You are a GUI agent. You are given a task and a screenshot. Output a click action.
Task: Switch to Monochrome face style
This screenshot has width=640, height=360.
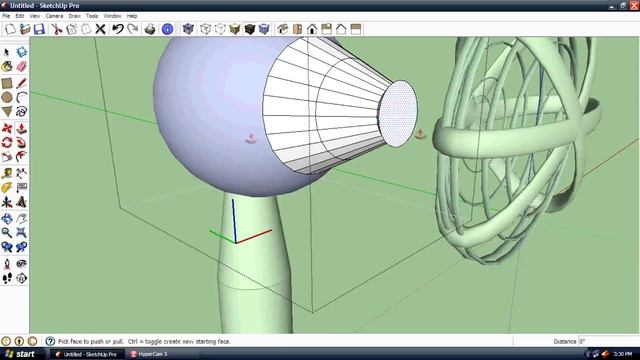(x=264, y=29)
